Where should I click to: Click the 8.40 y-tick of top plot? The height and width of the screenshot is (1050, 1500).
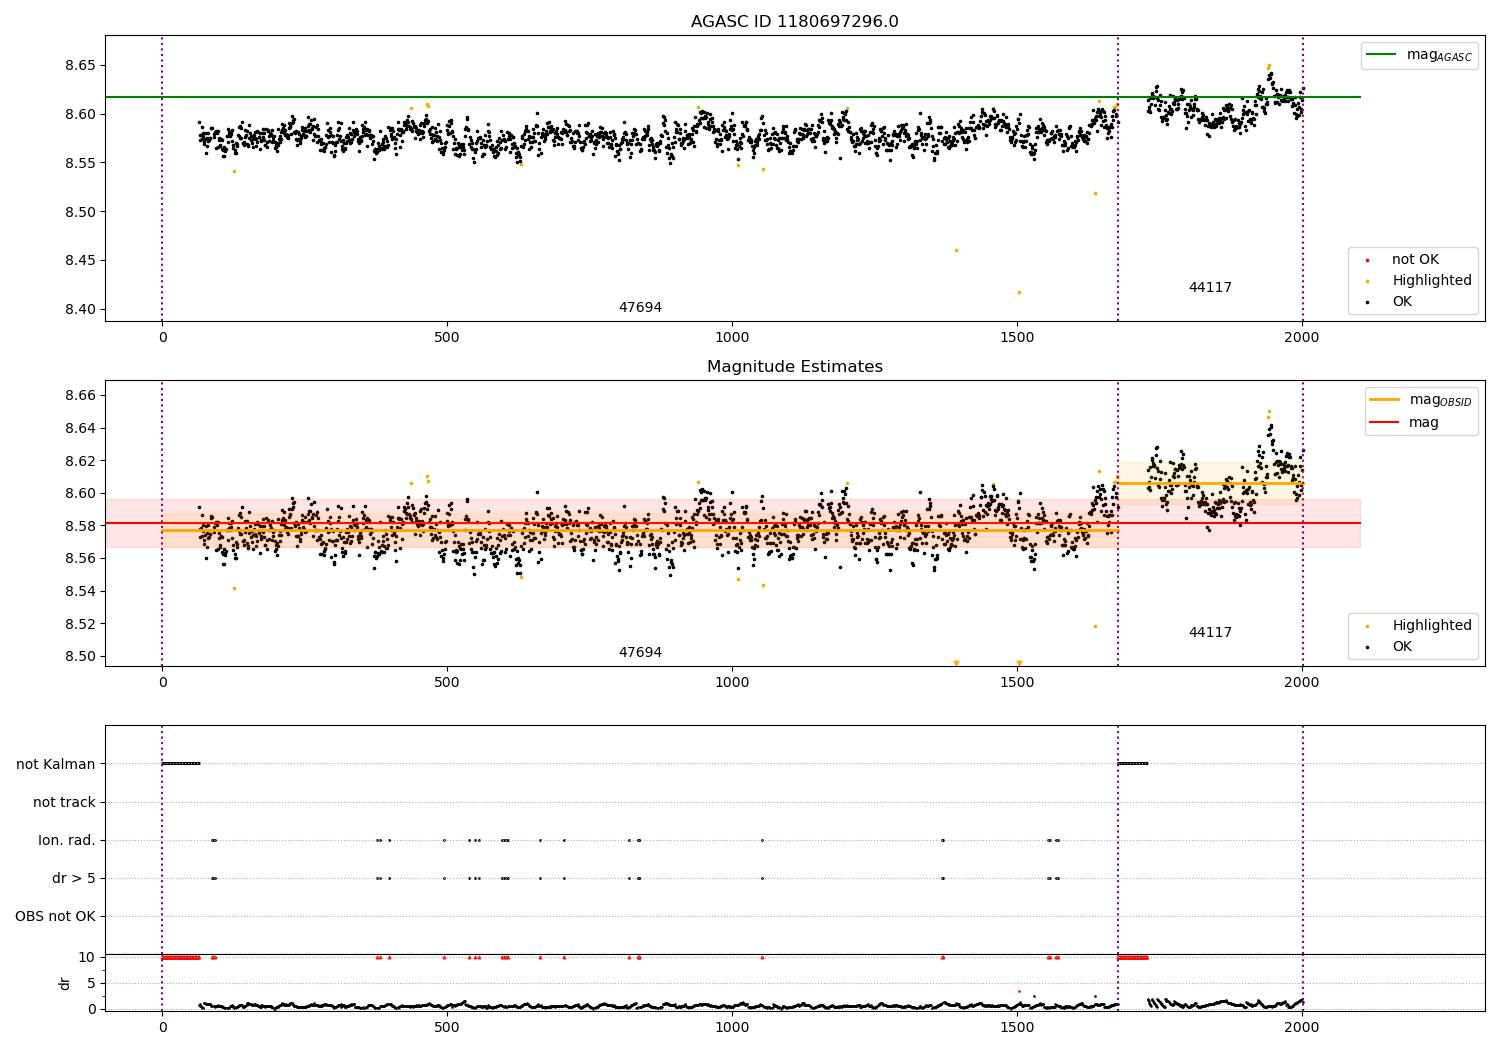pos(80,309)
